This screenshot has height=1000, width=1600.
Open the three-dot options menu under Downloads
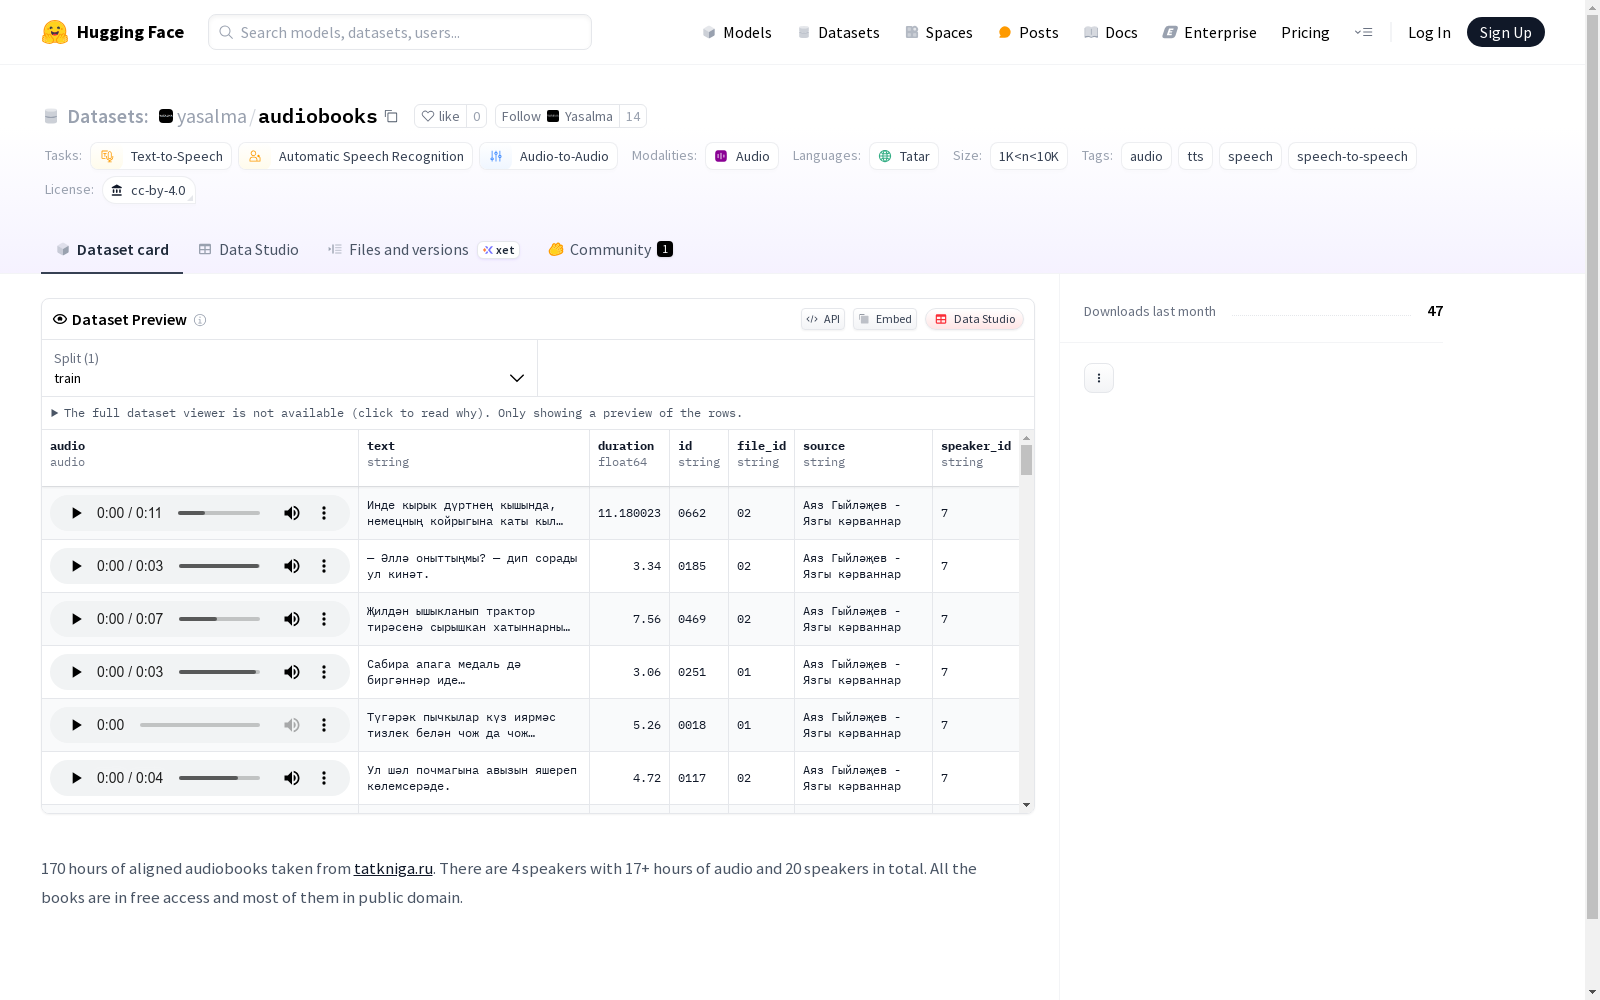click(1099, 378)
